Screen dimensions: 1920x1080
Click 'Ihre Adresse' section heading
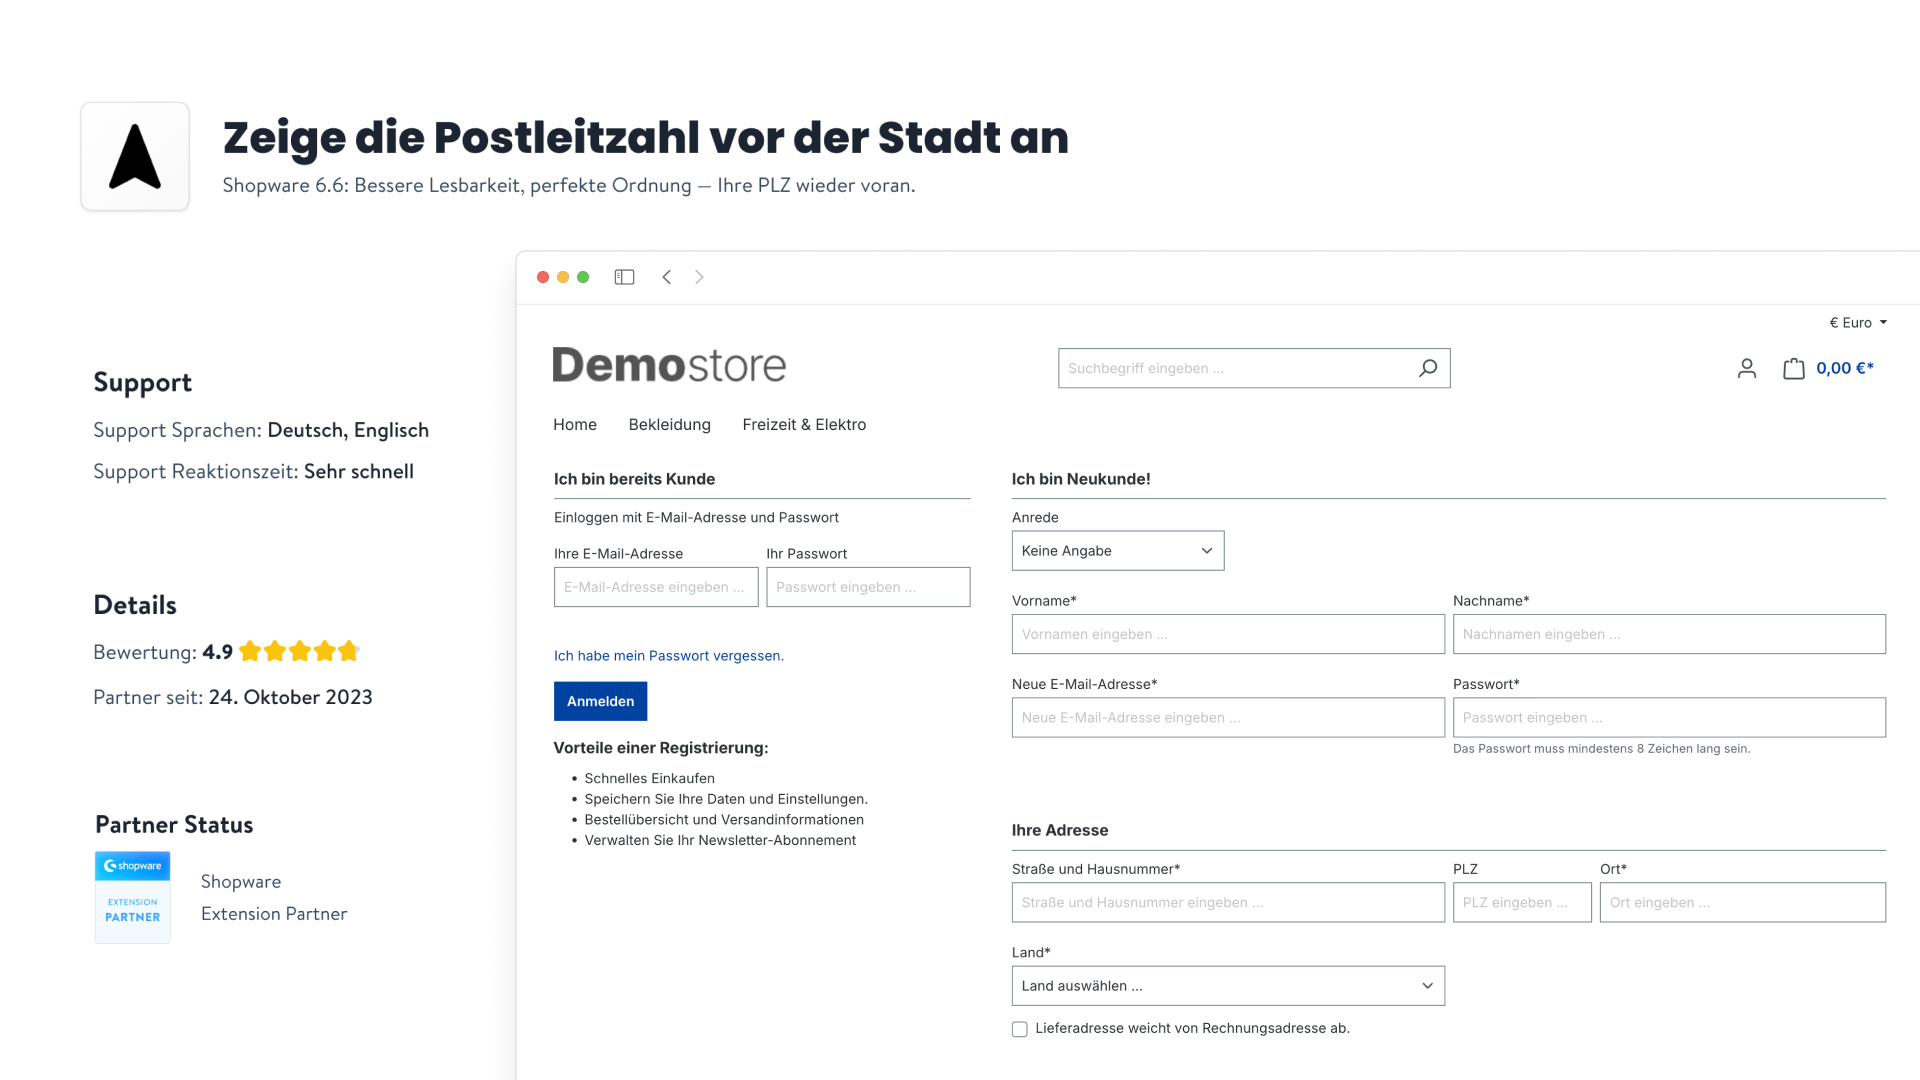click(x=1060, y=830)
